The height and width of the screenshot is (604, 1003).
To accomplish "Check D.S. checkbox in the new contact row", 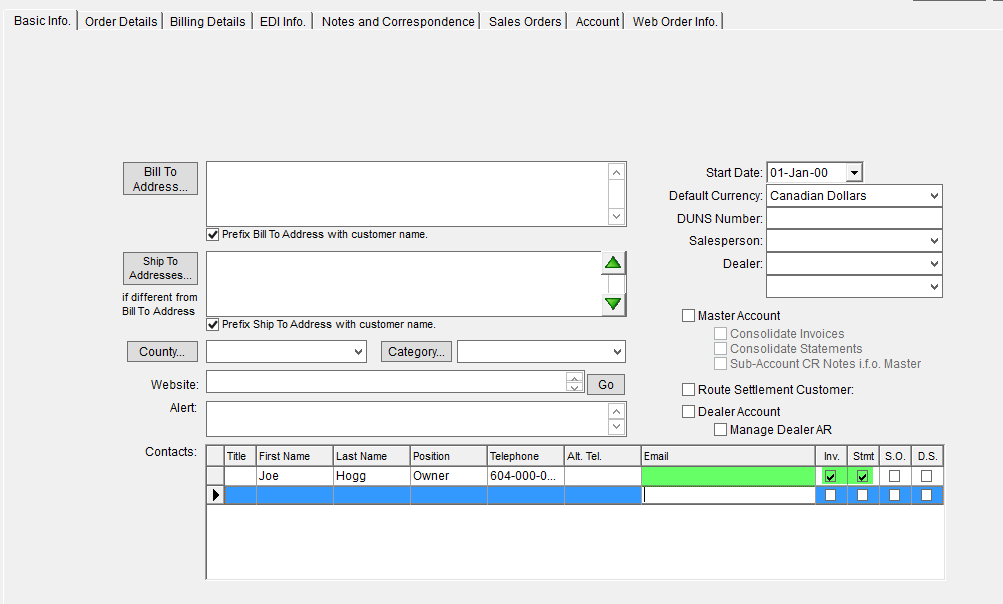I will [926, 495].
